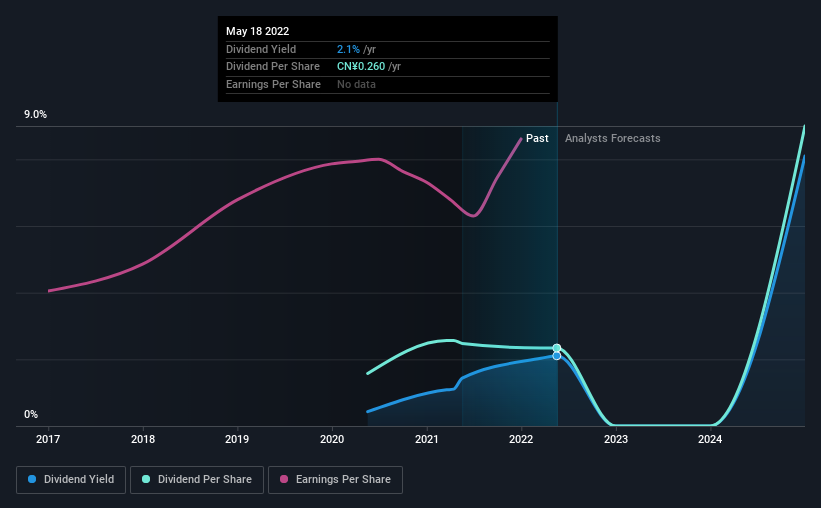Image resolution: width=821 pixels, height=508 pixels.
Task: Click the Past region label
Action: 537,138
